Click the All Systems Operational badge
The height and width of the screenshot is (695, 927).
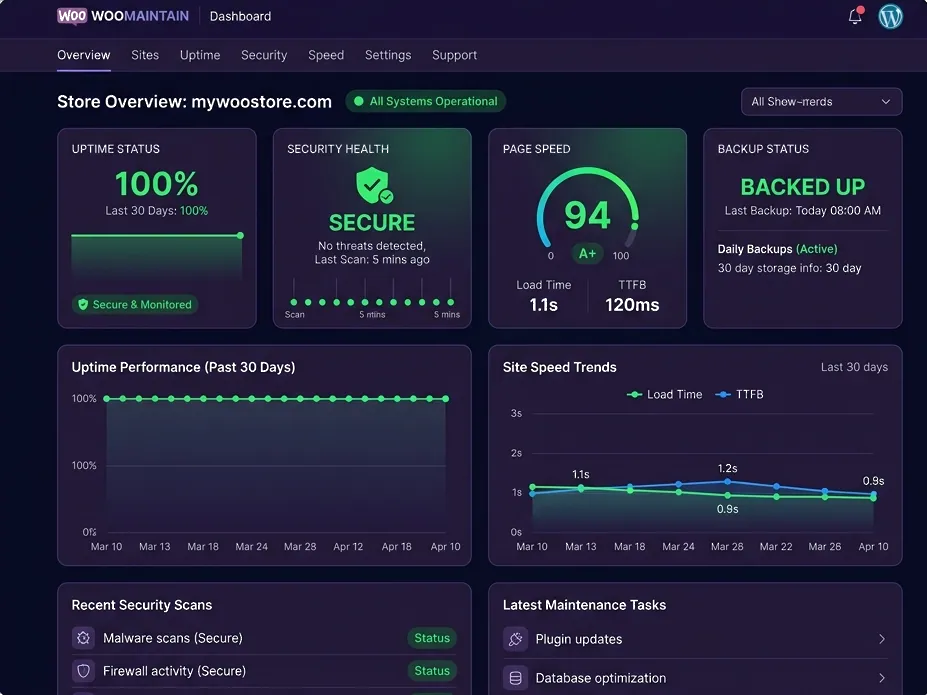(x=426, y=101)
